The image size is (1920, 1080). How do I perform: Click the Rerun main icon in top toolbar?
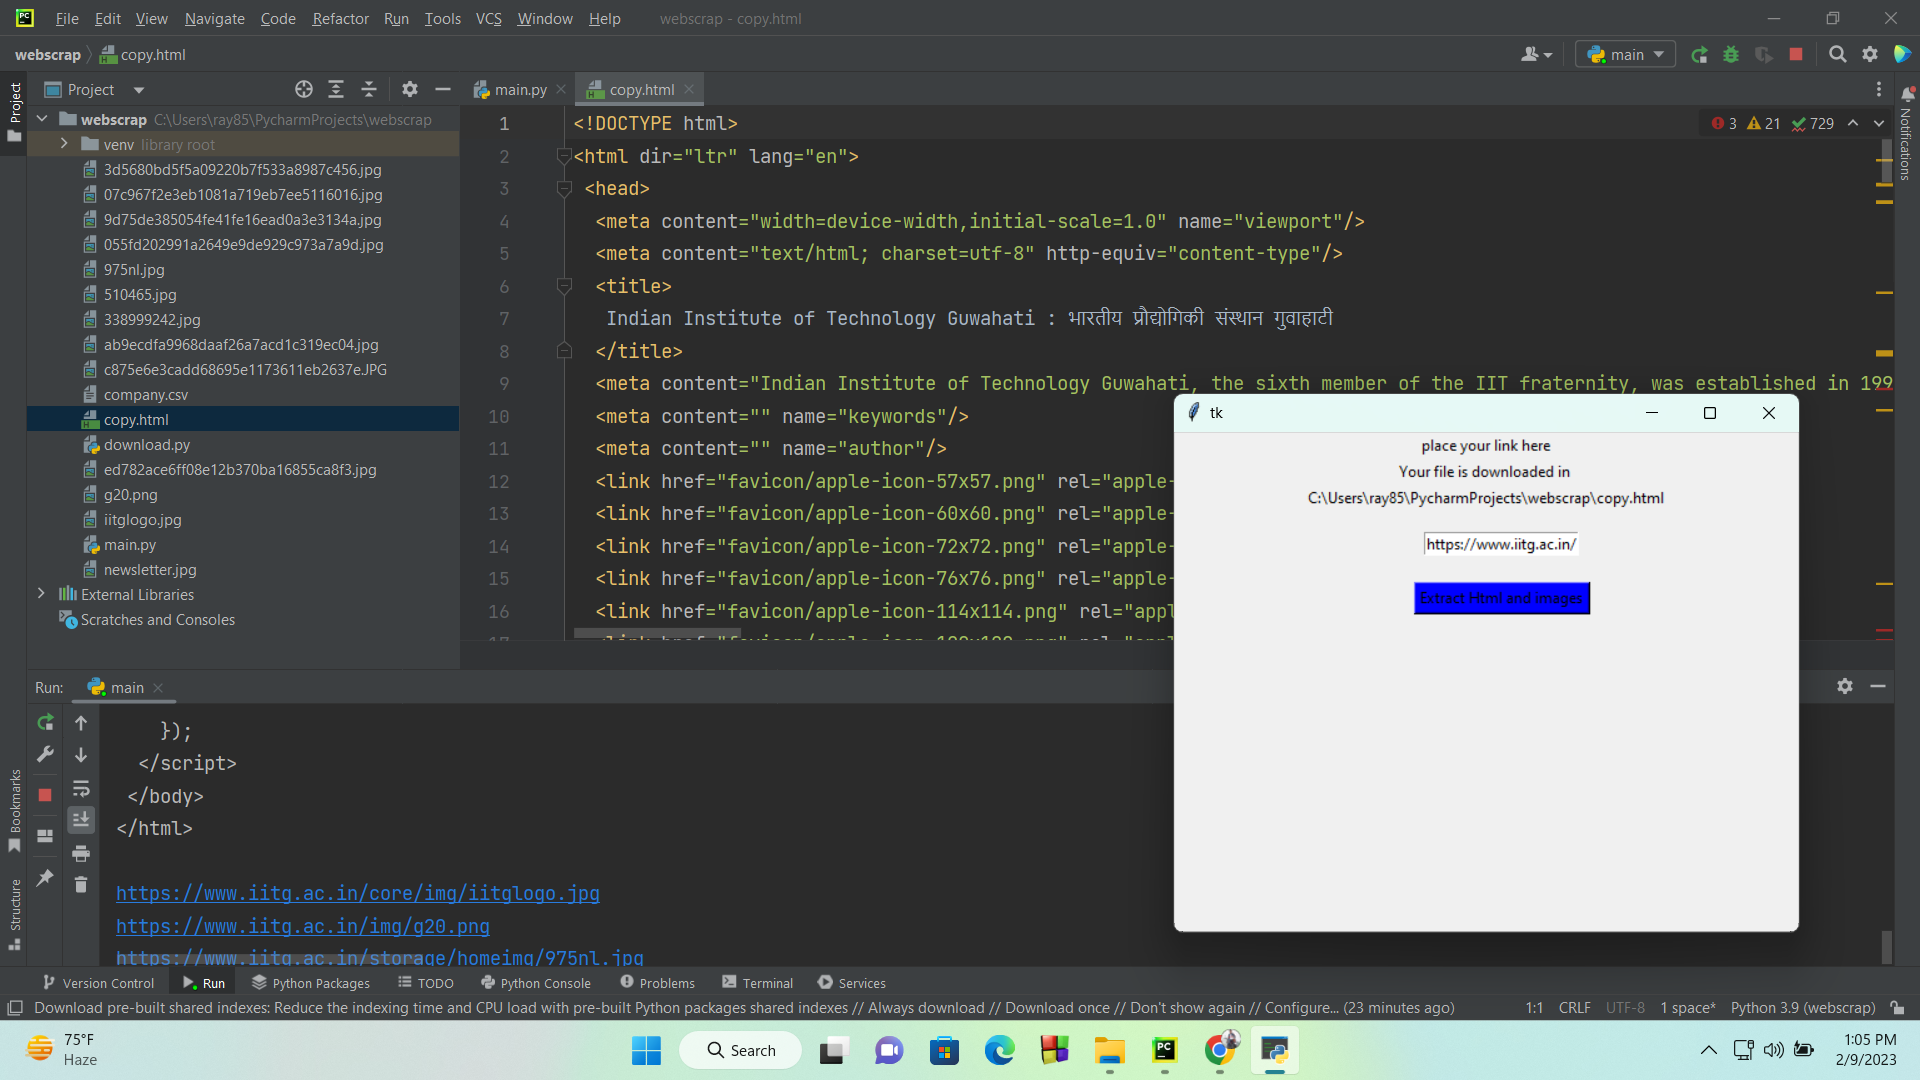1699,55
